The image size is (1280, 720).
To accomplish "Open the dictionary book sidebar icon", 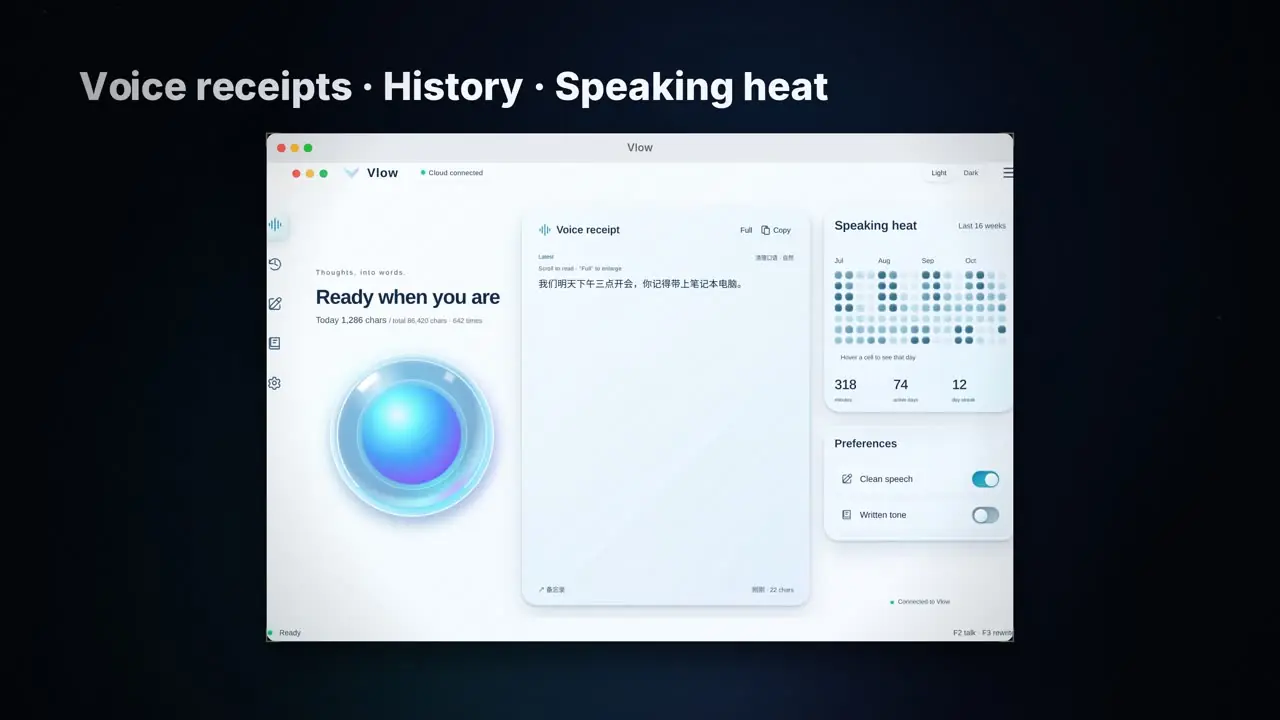I will pos(275,343).
